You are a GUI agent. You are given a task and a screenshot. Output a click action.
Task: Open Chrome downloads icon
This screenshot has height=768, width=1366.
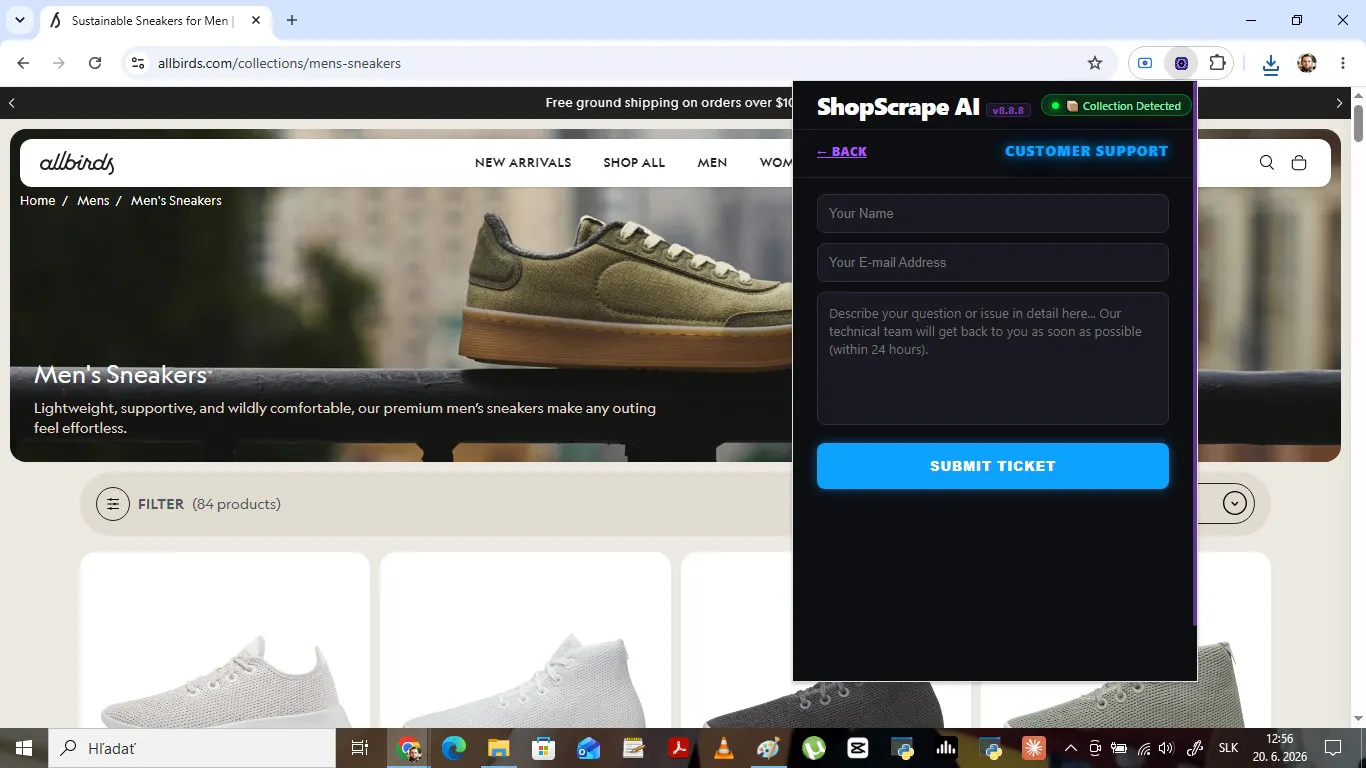(1270, 64)
